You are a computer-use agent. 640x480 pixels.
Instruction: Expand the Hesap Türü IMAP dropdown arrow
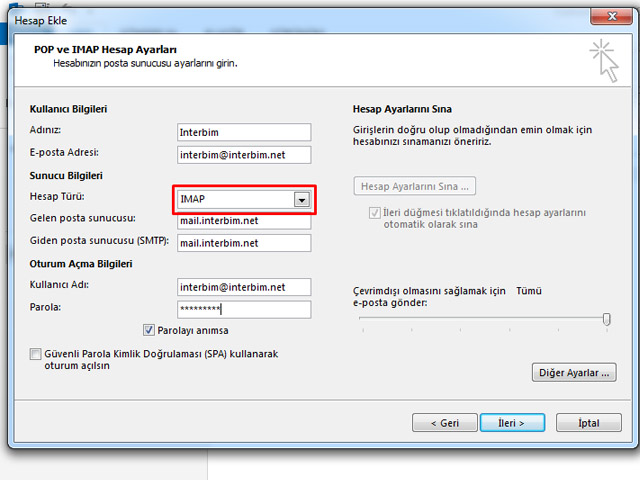point(301,199)
